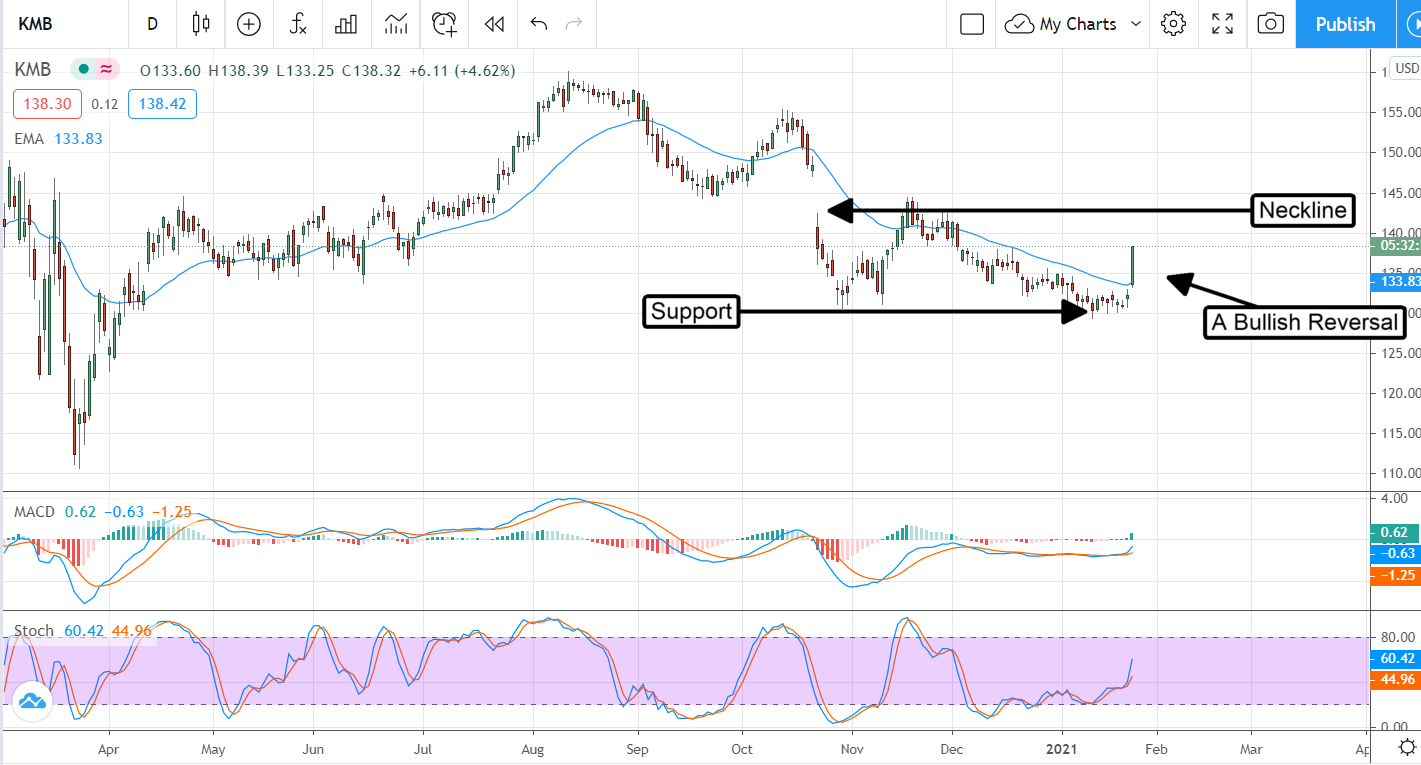Screen dimensions: 1421x765
Task: Click the Feb label on time axis
Action: click(x=1155, y=747)
